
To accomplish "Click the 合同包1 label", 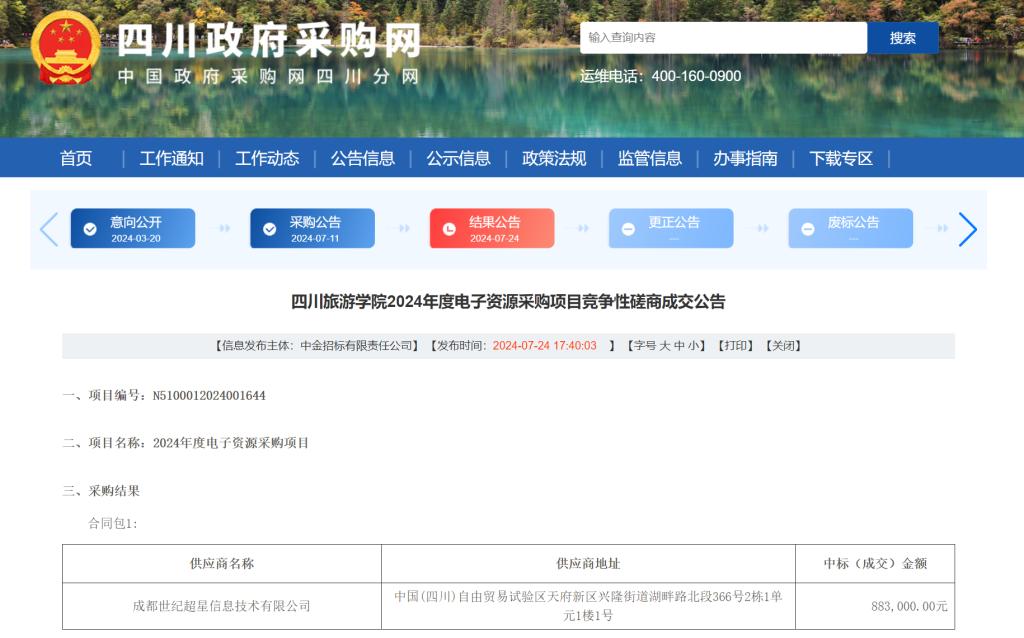I will tap(113, 523).
